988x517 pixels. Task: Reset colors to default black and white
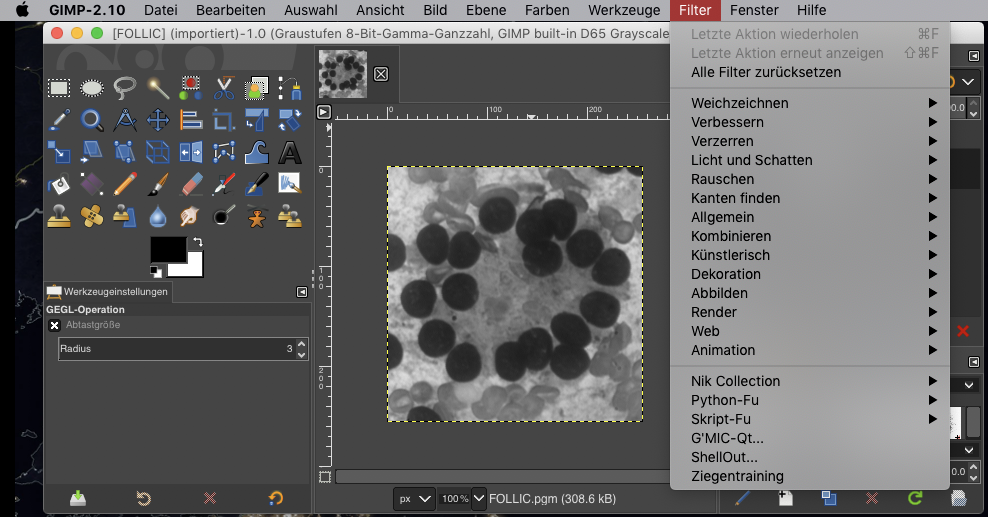(156, 271)
